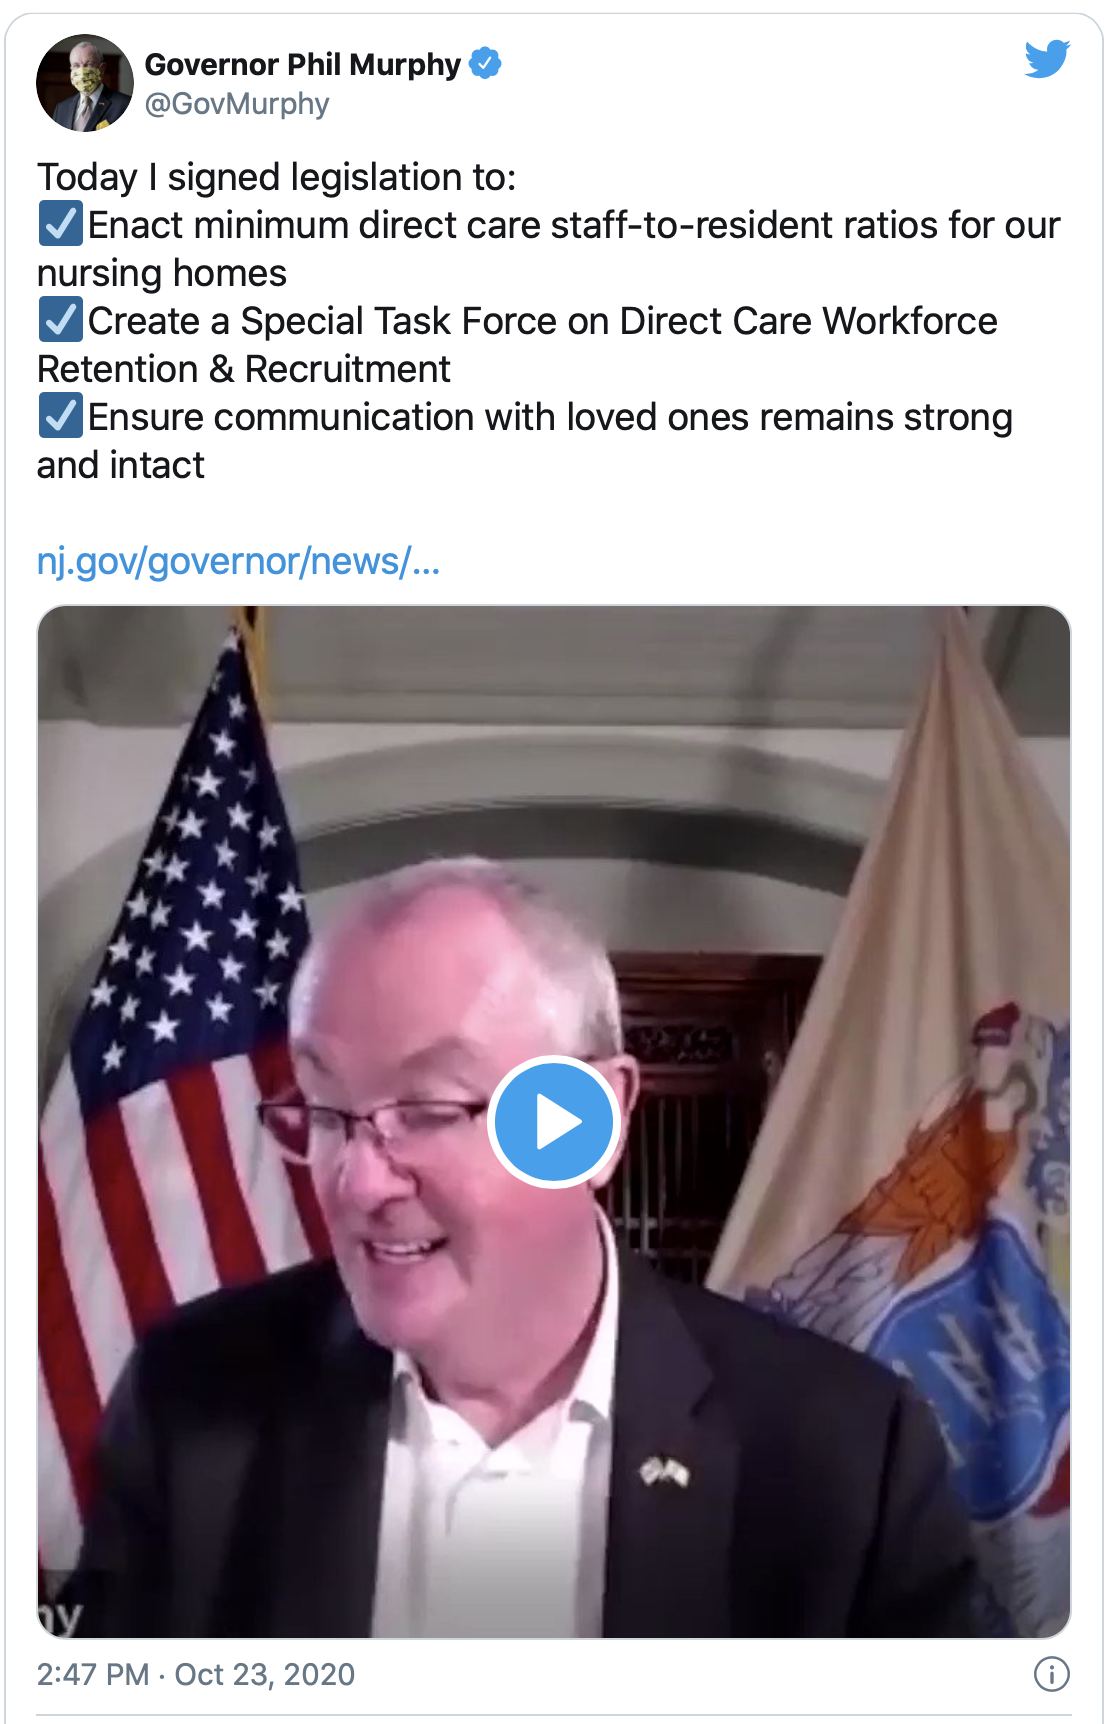Viewport: 1114px width, 1724px height.
Task: Play the embedded video
Action: coord(554,1122)
